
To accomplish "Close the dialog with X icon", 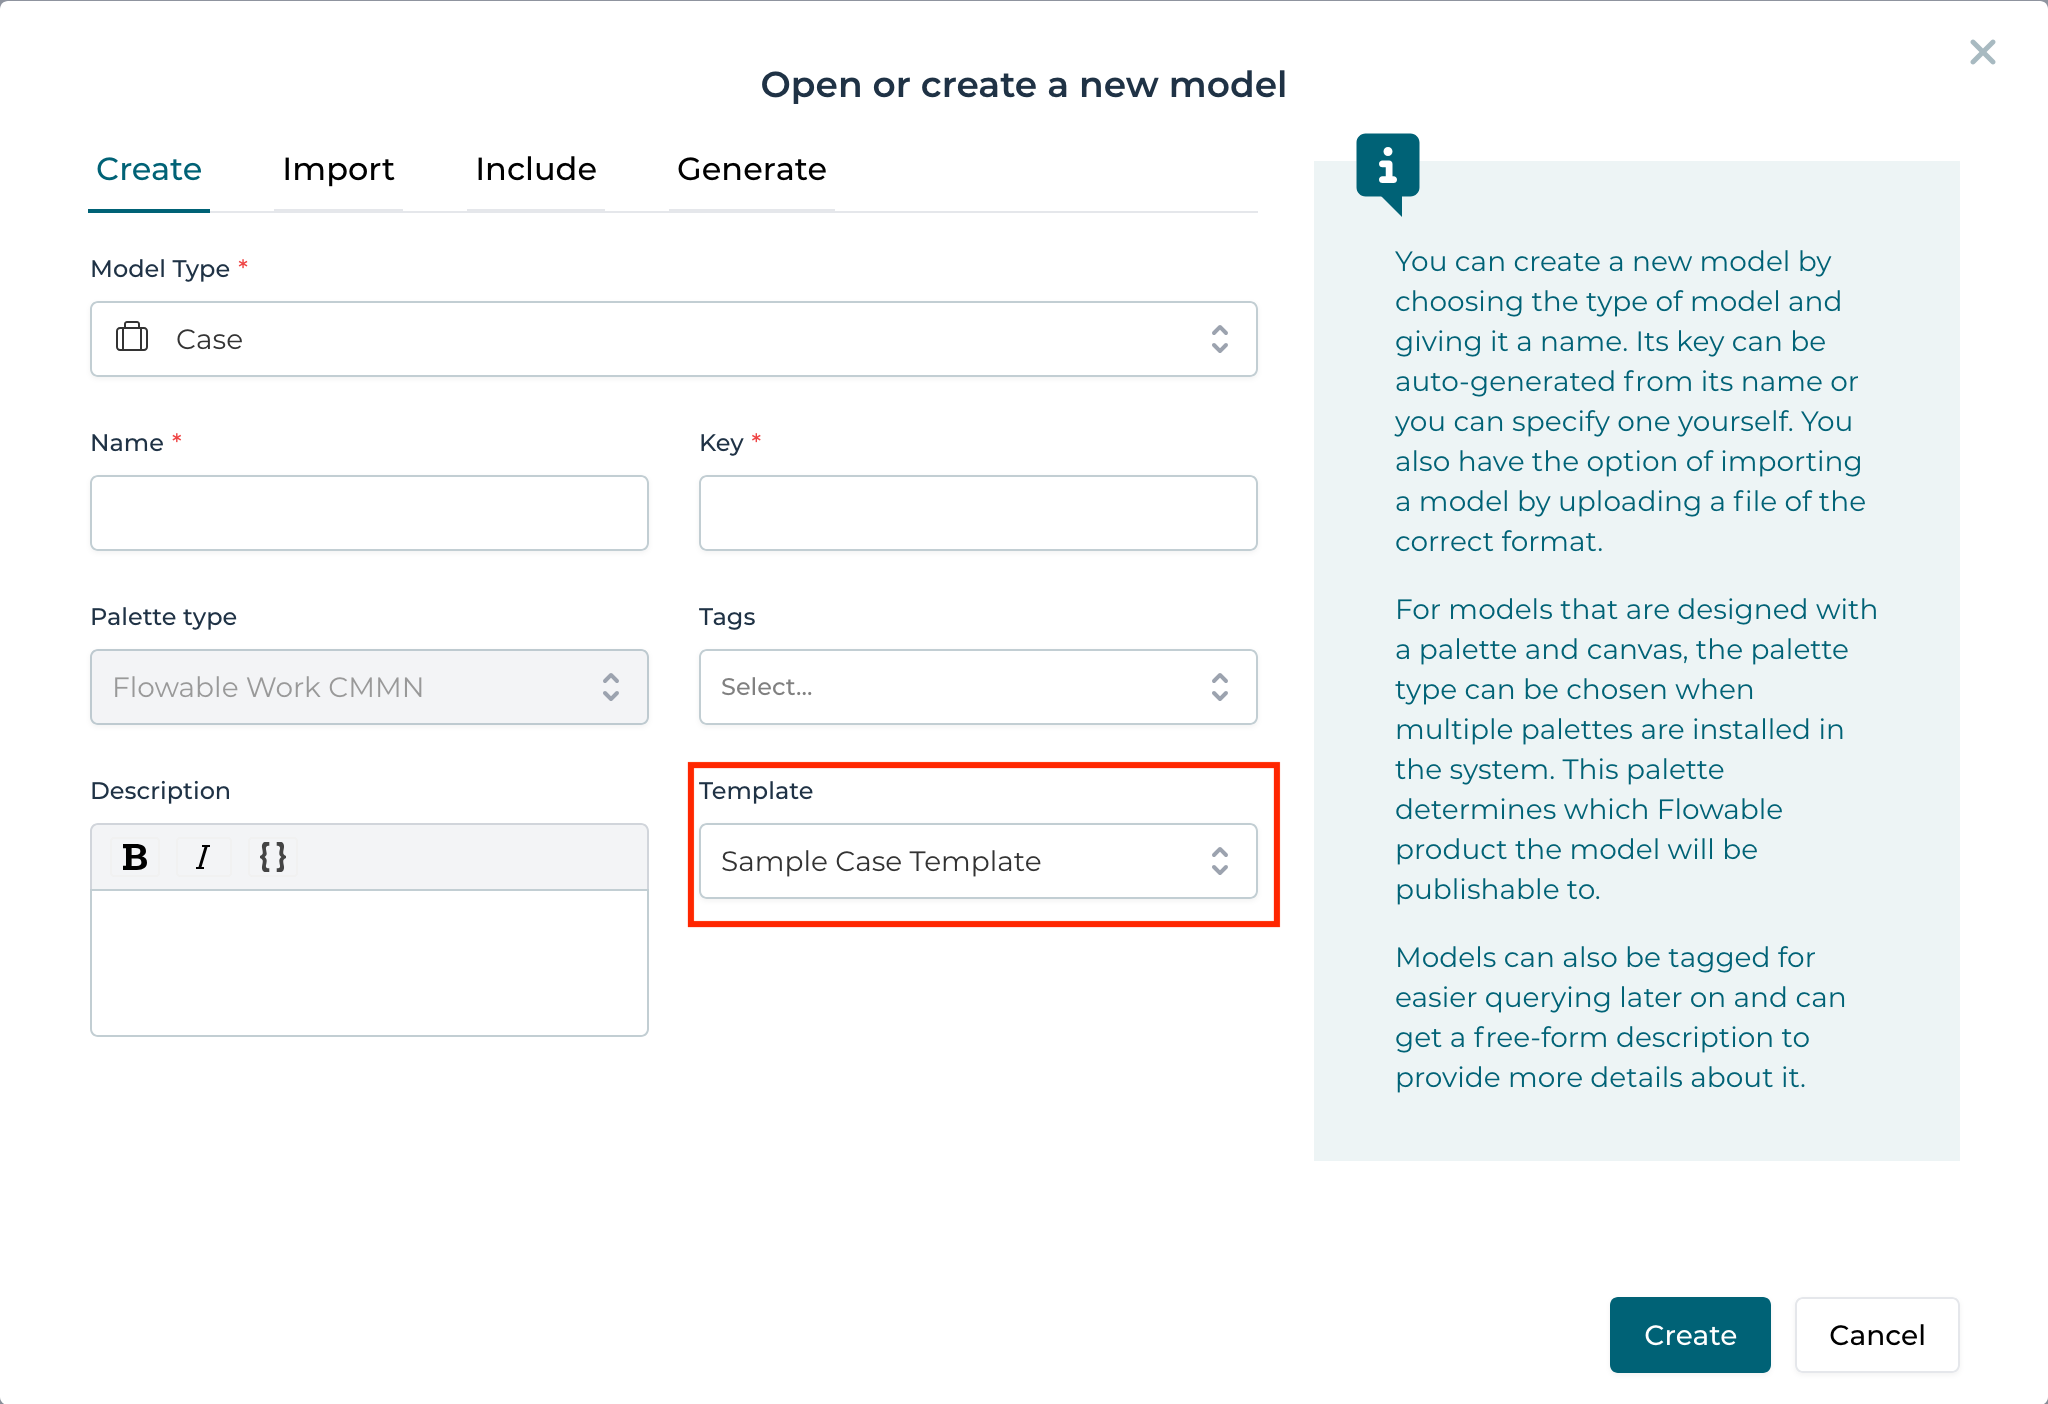I will 1982,52.
